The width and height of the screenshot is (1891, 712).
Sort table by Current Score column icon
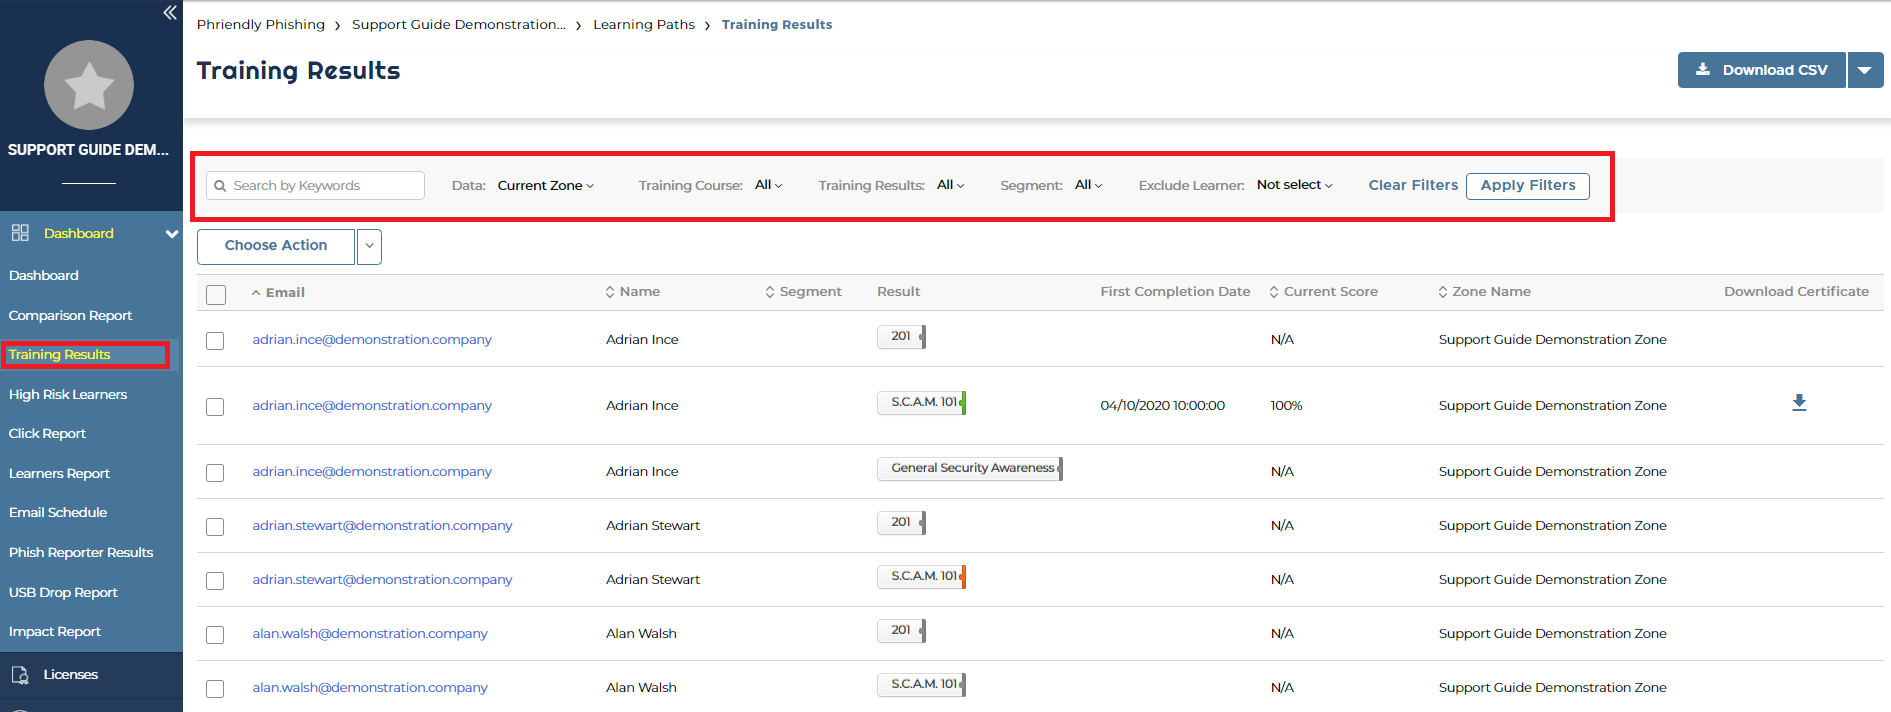coord(1274,292)
